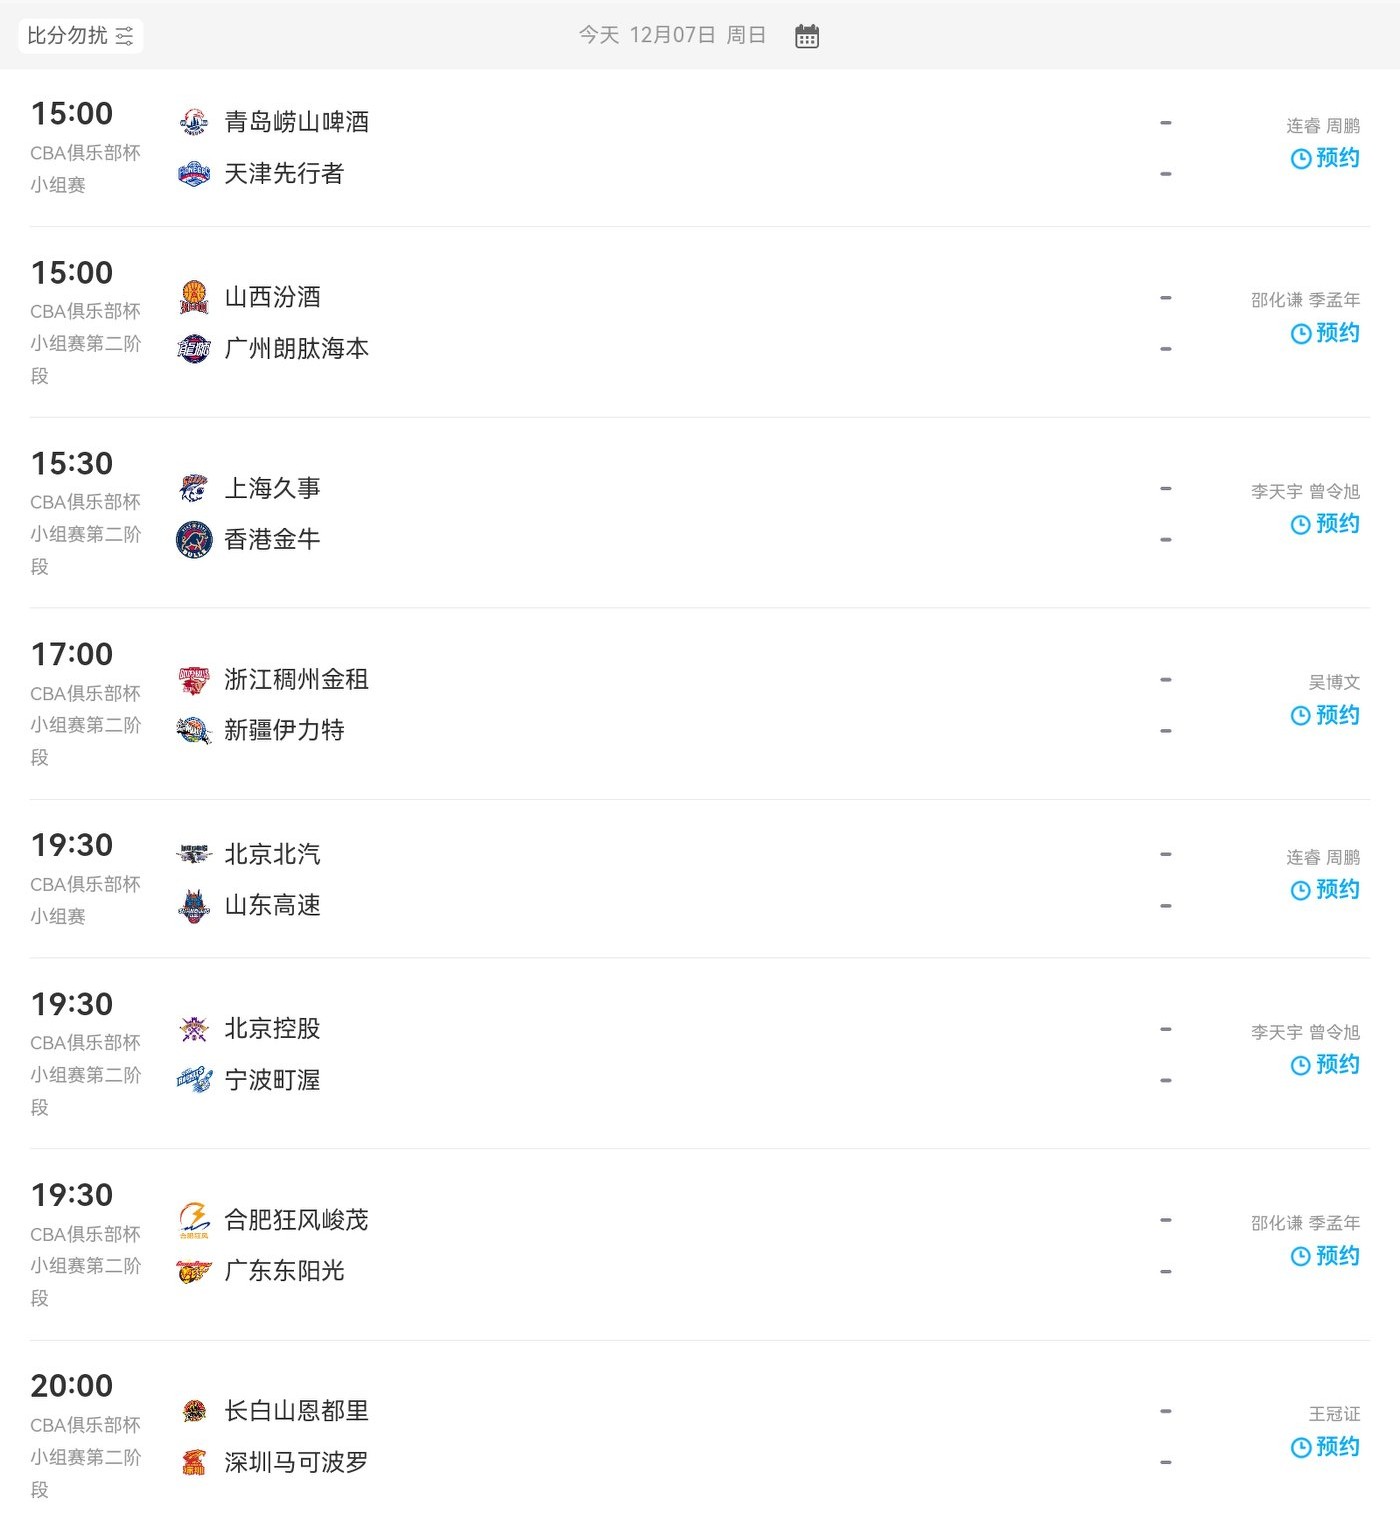Click the 深圳马可波罗 team logo
The width and height of the screenshot is (1400, 1527).
click(x=194, y=1463)
